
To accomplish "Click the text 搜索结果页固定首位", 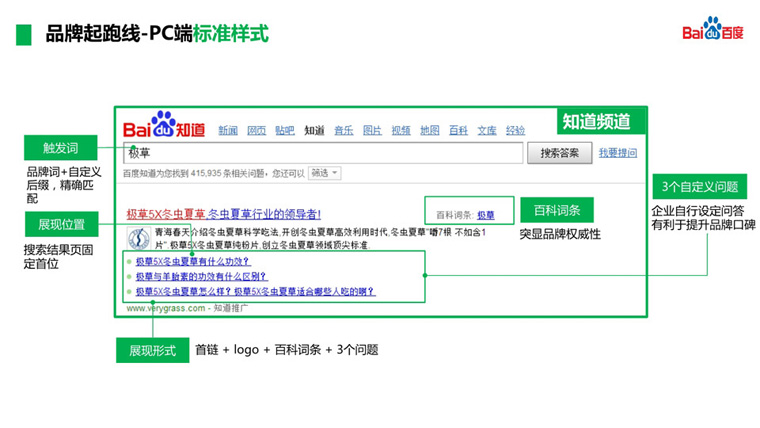I will point(58,257).
